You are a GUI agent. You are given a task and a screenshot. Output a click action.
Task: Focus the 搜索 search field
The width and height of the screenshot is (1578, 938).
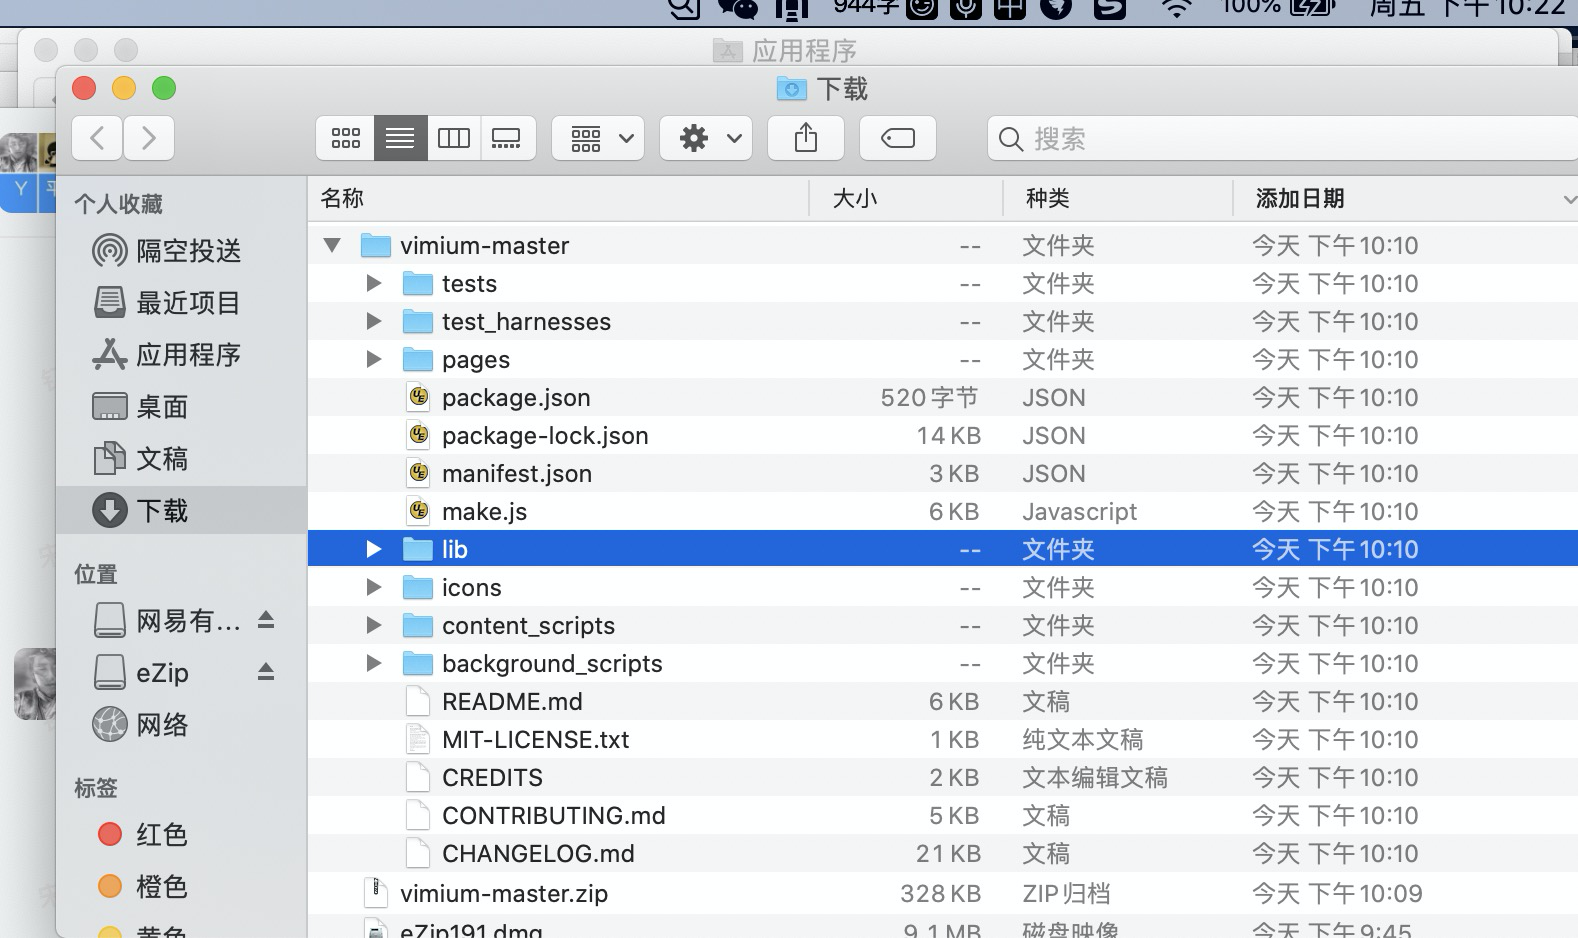tap(1283, 138)
